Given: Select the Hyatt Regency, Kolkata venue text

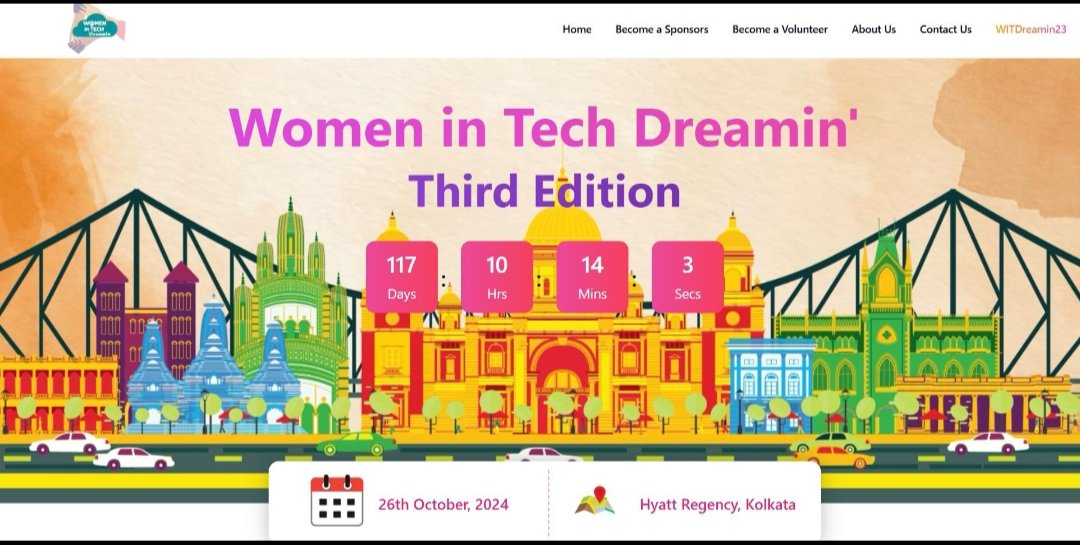Looking at the screenshot, I should [x=717, y=504].
